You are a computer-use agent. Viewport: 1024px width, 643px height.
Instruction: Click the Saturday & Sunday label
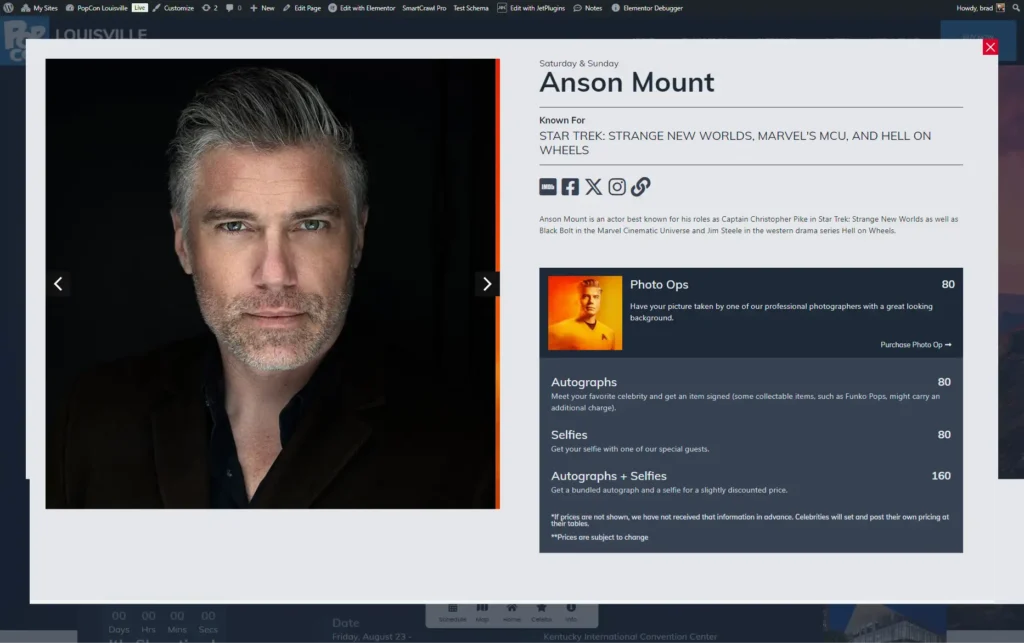(x=579, y=63)
